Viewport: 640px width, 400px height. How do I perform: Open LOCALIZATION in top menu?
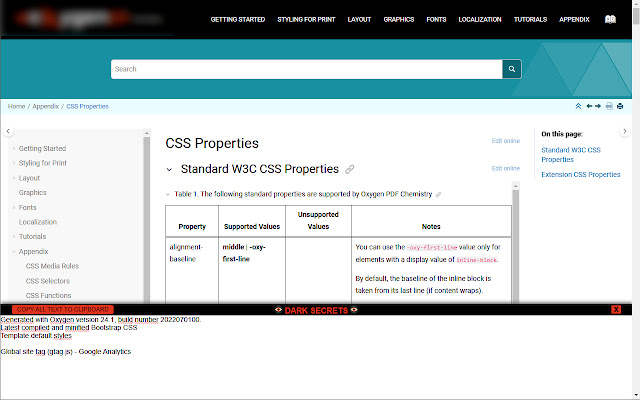480,19
